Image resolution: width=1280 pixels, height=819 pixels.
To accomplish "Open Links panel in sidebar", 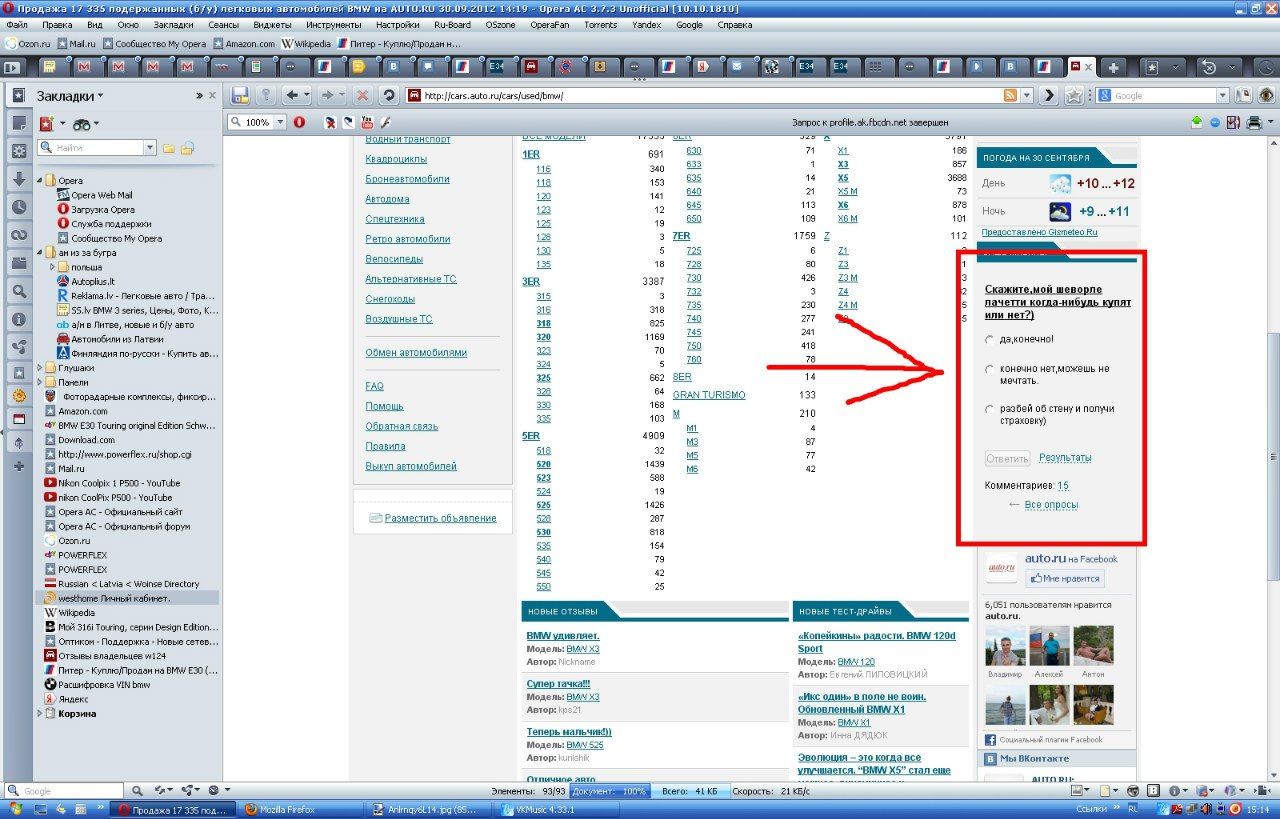I will (x=19, y=235).
